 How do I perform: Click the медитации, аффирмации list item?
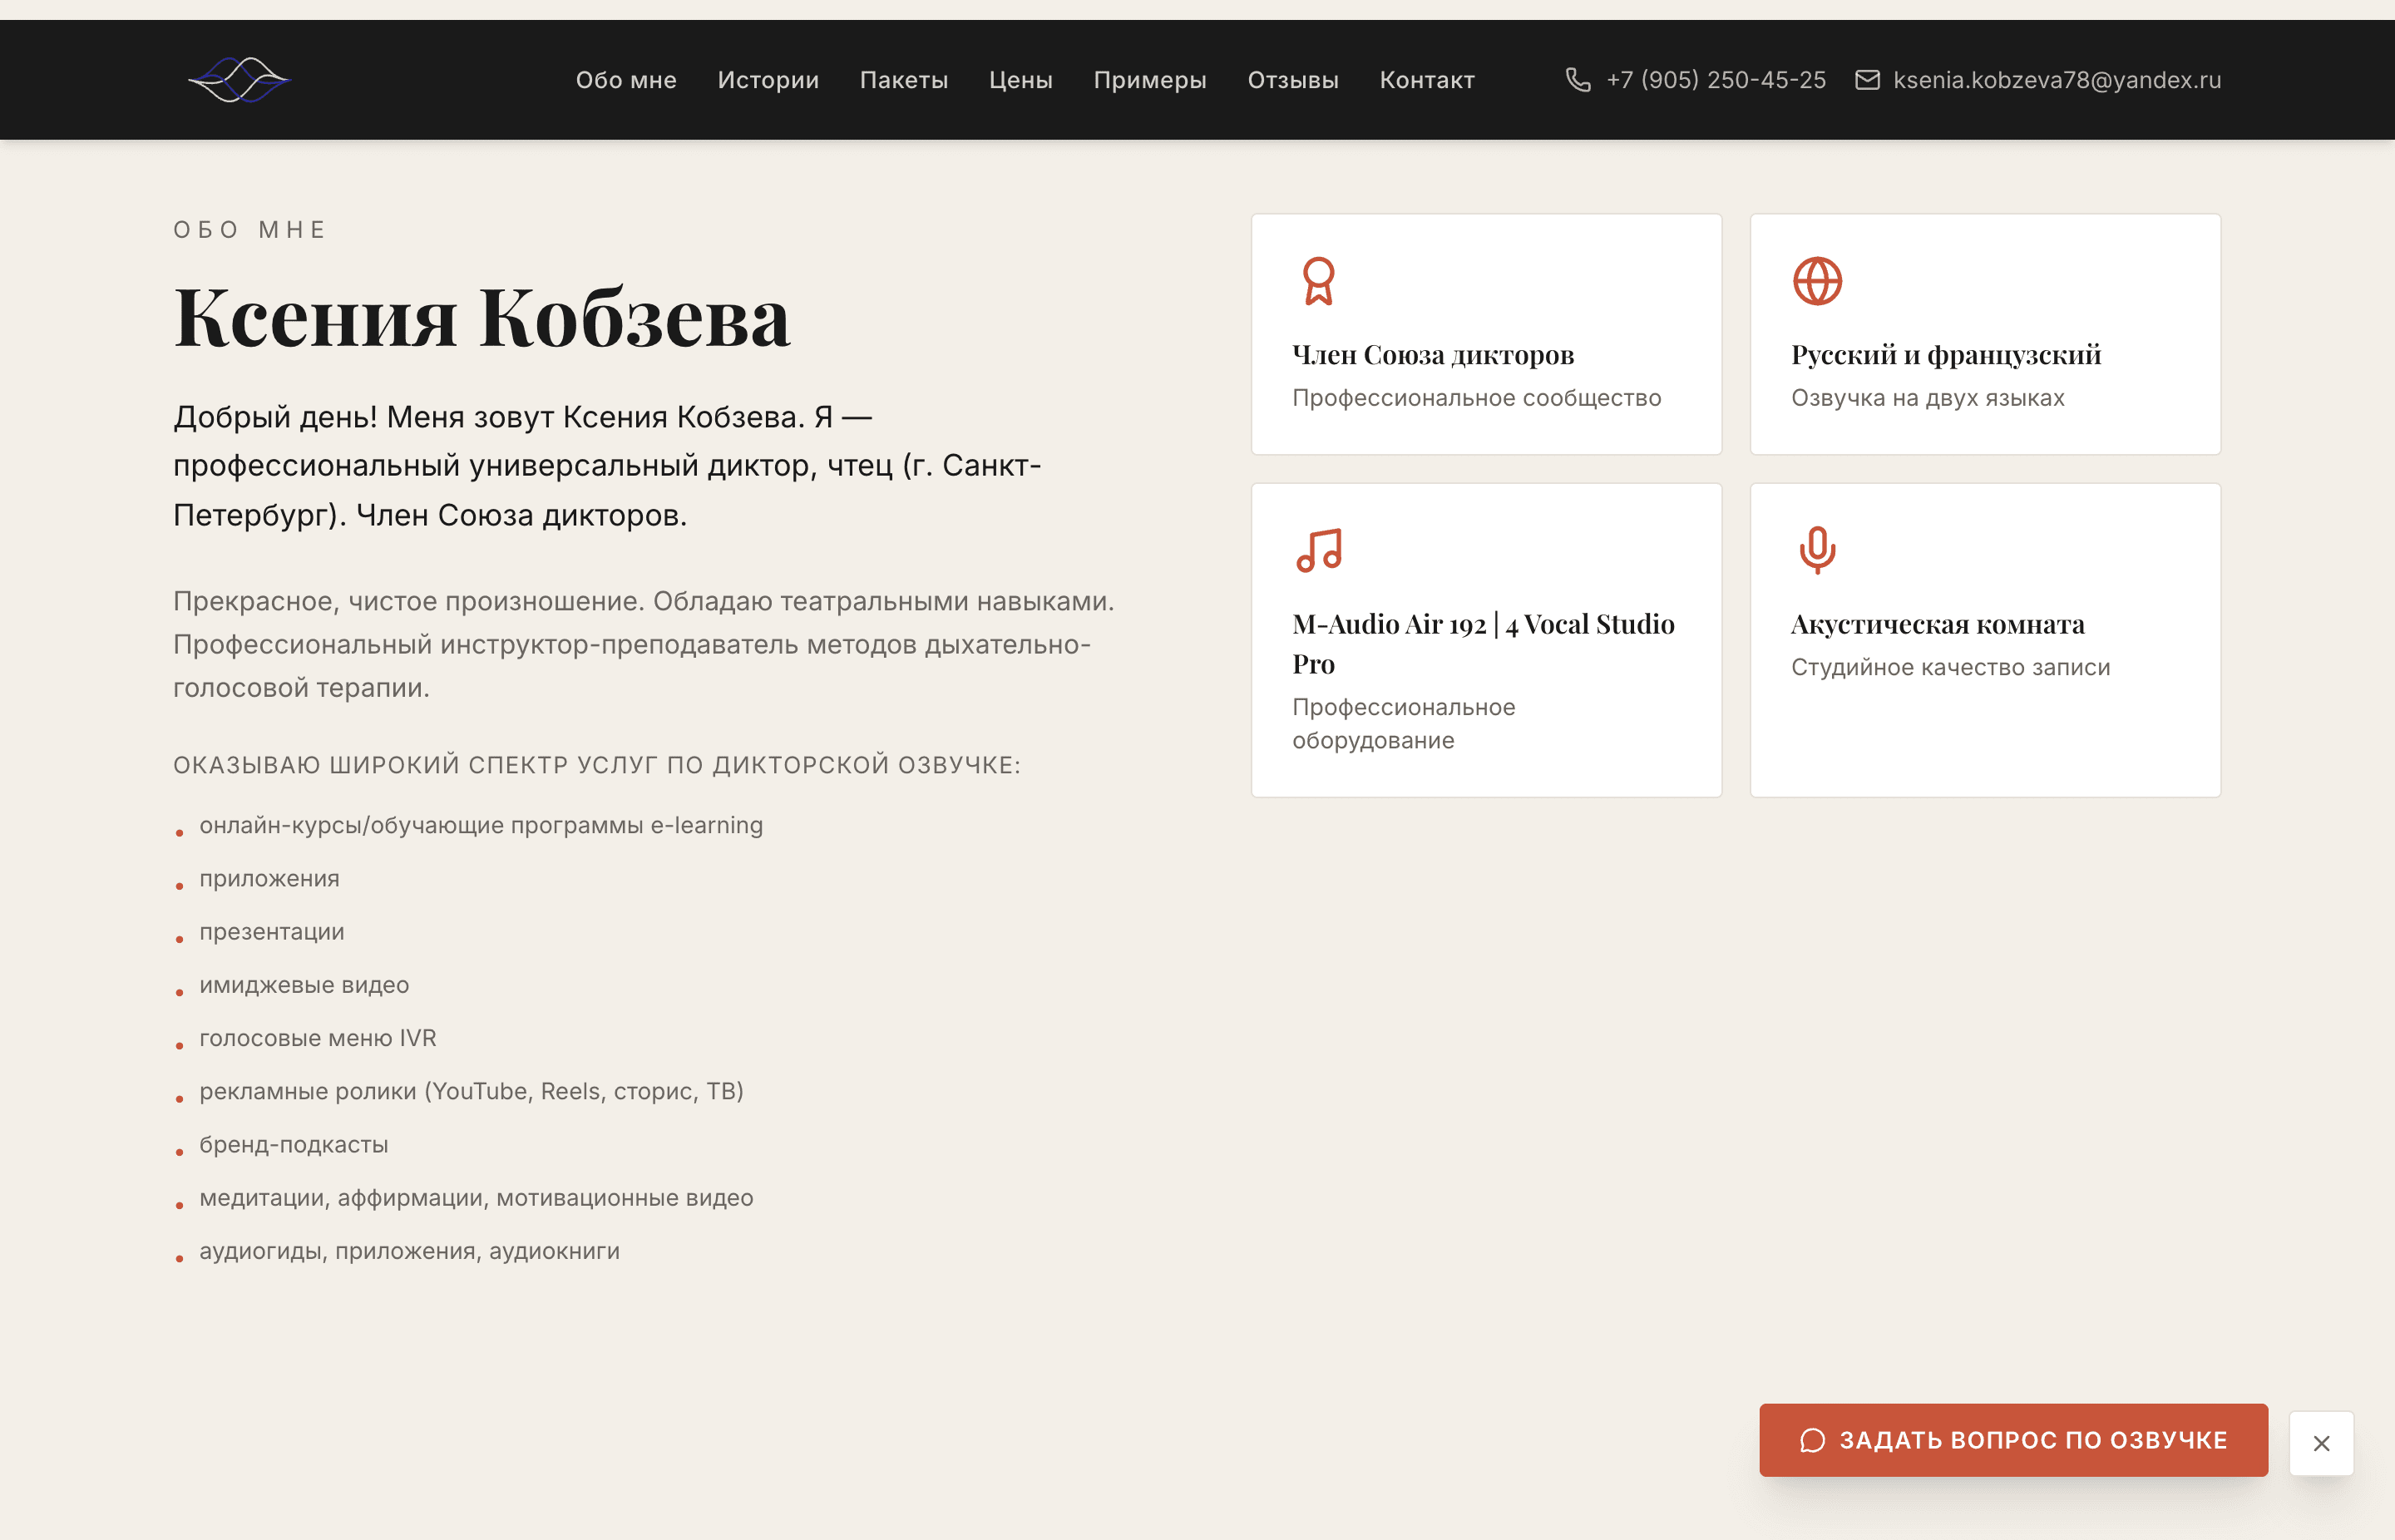[476, 1198]
